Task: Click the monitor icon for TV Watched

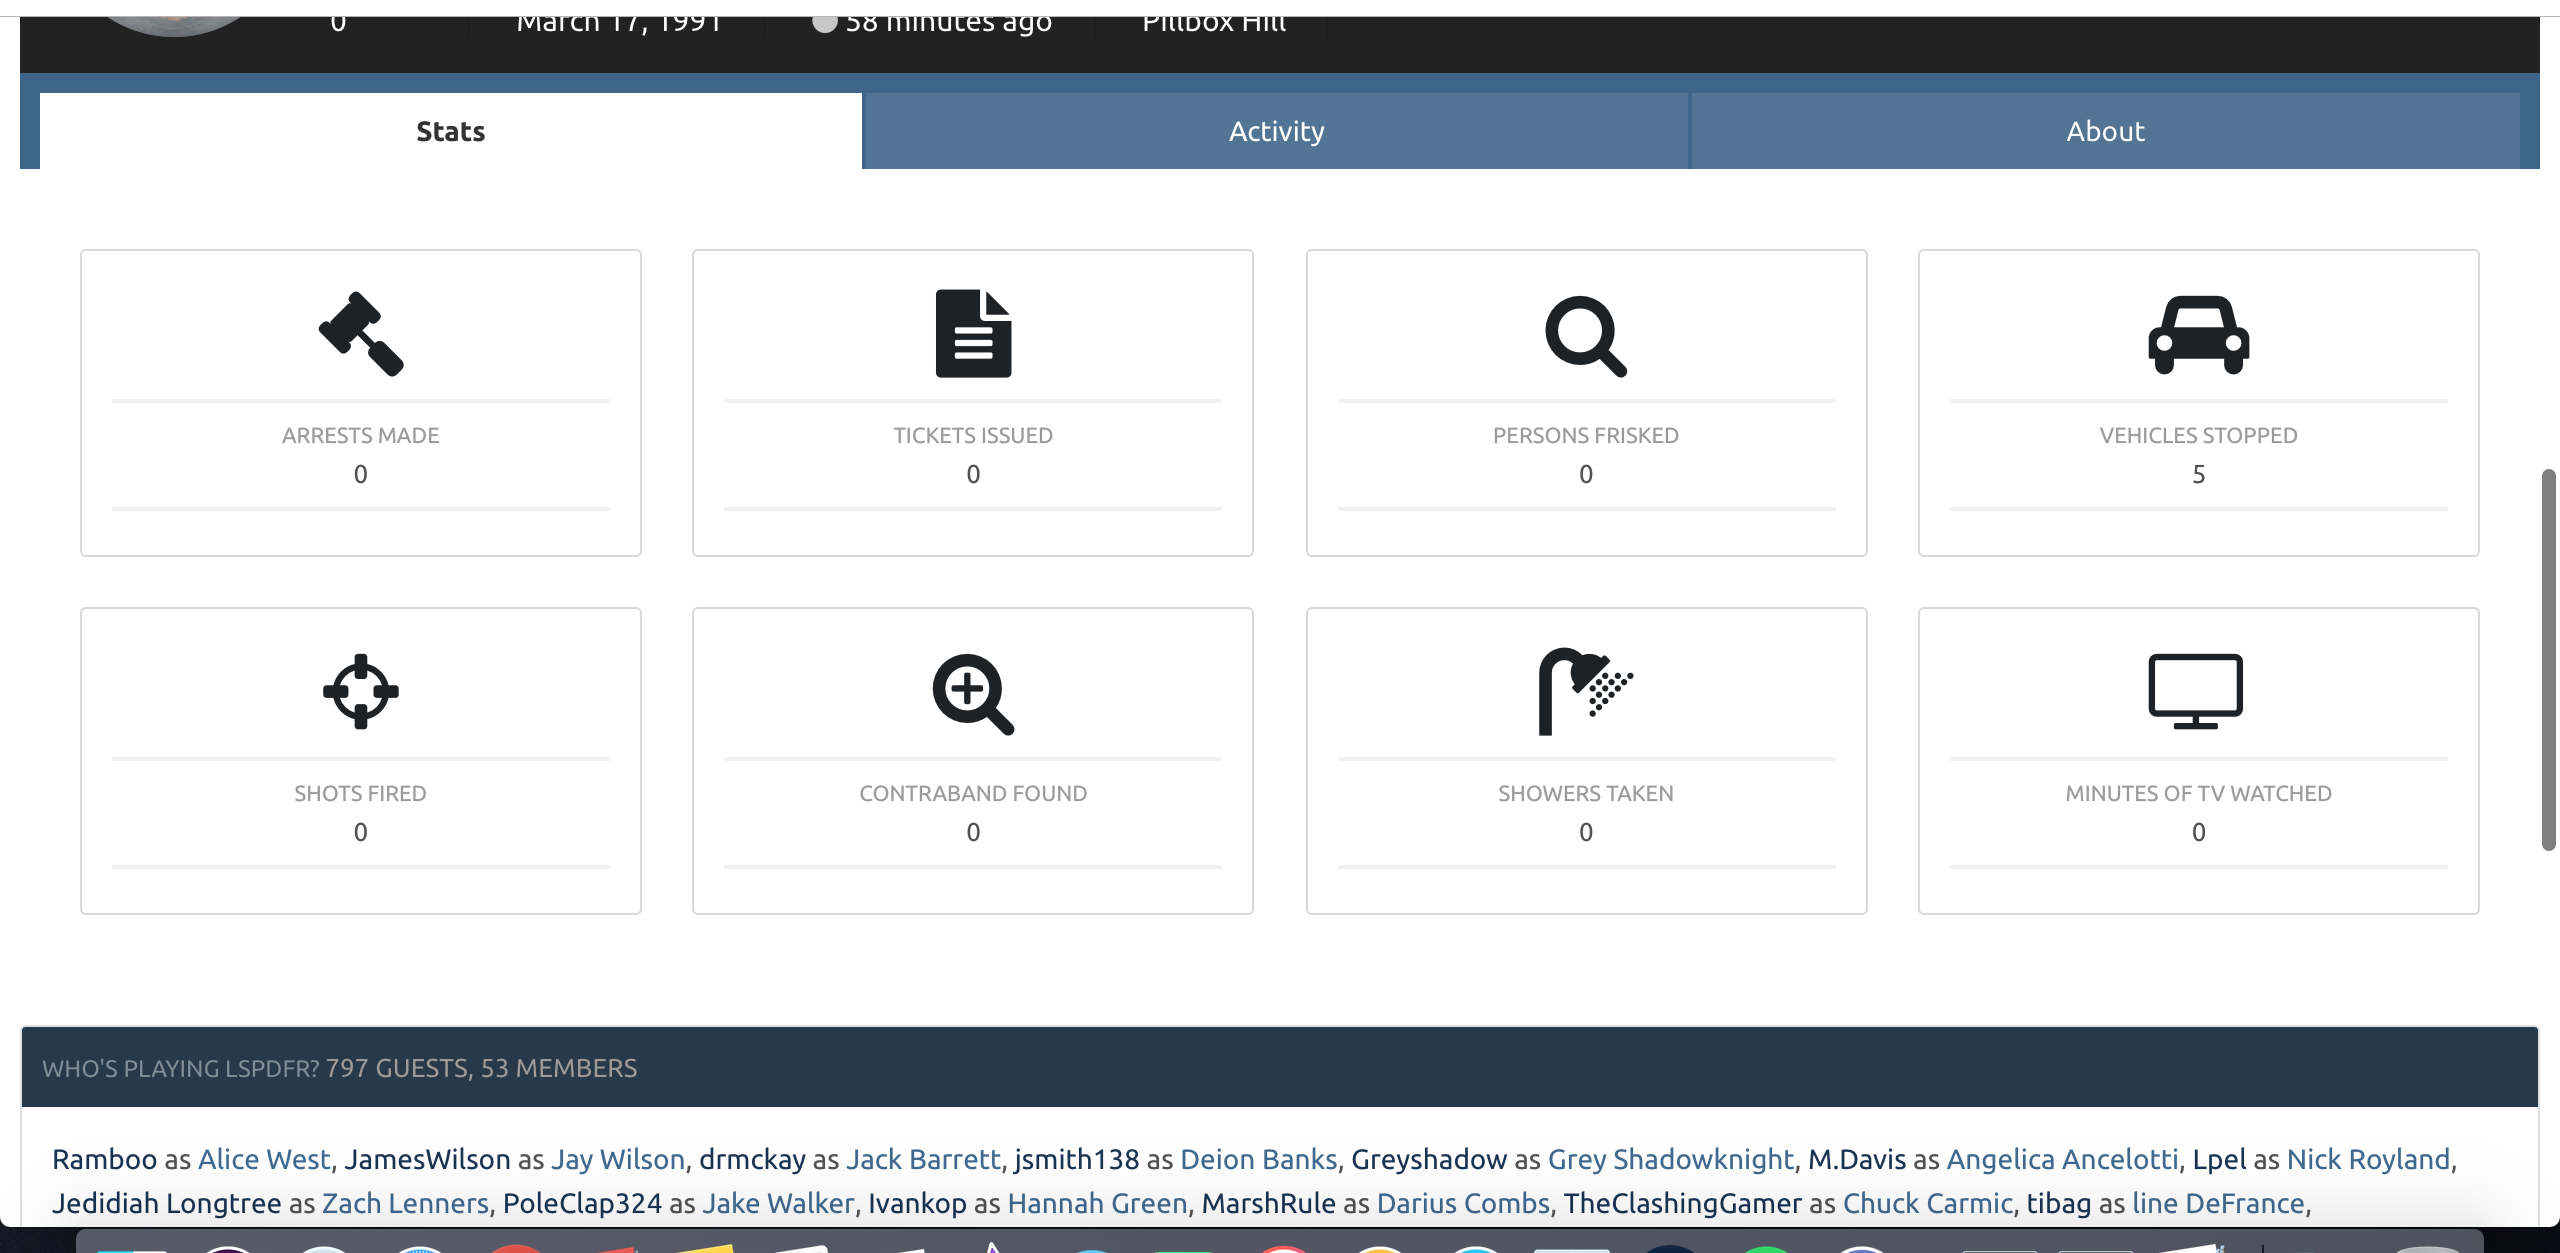Action: click(x=2196, y=691)
